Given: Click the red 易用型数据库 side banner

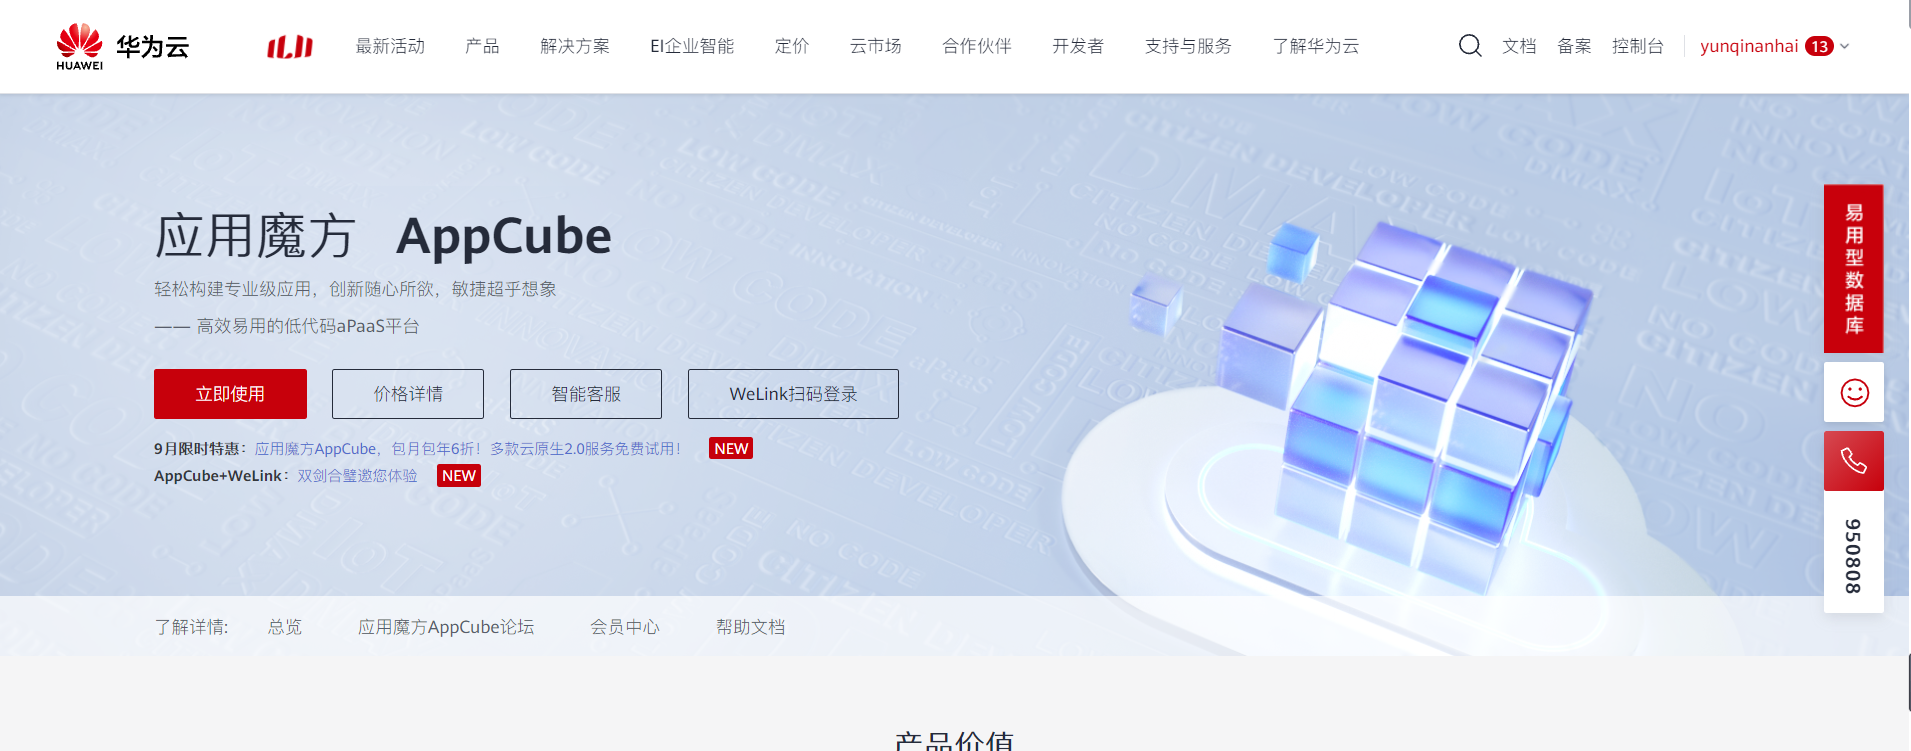Looking at the screenshot, I should tap(1854, 269).
